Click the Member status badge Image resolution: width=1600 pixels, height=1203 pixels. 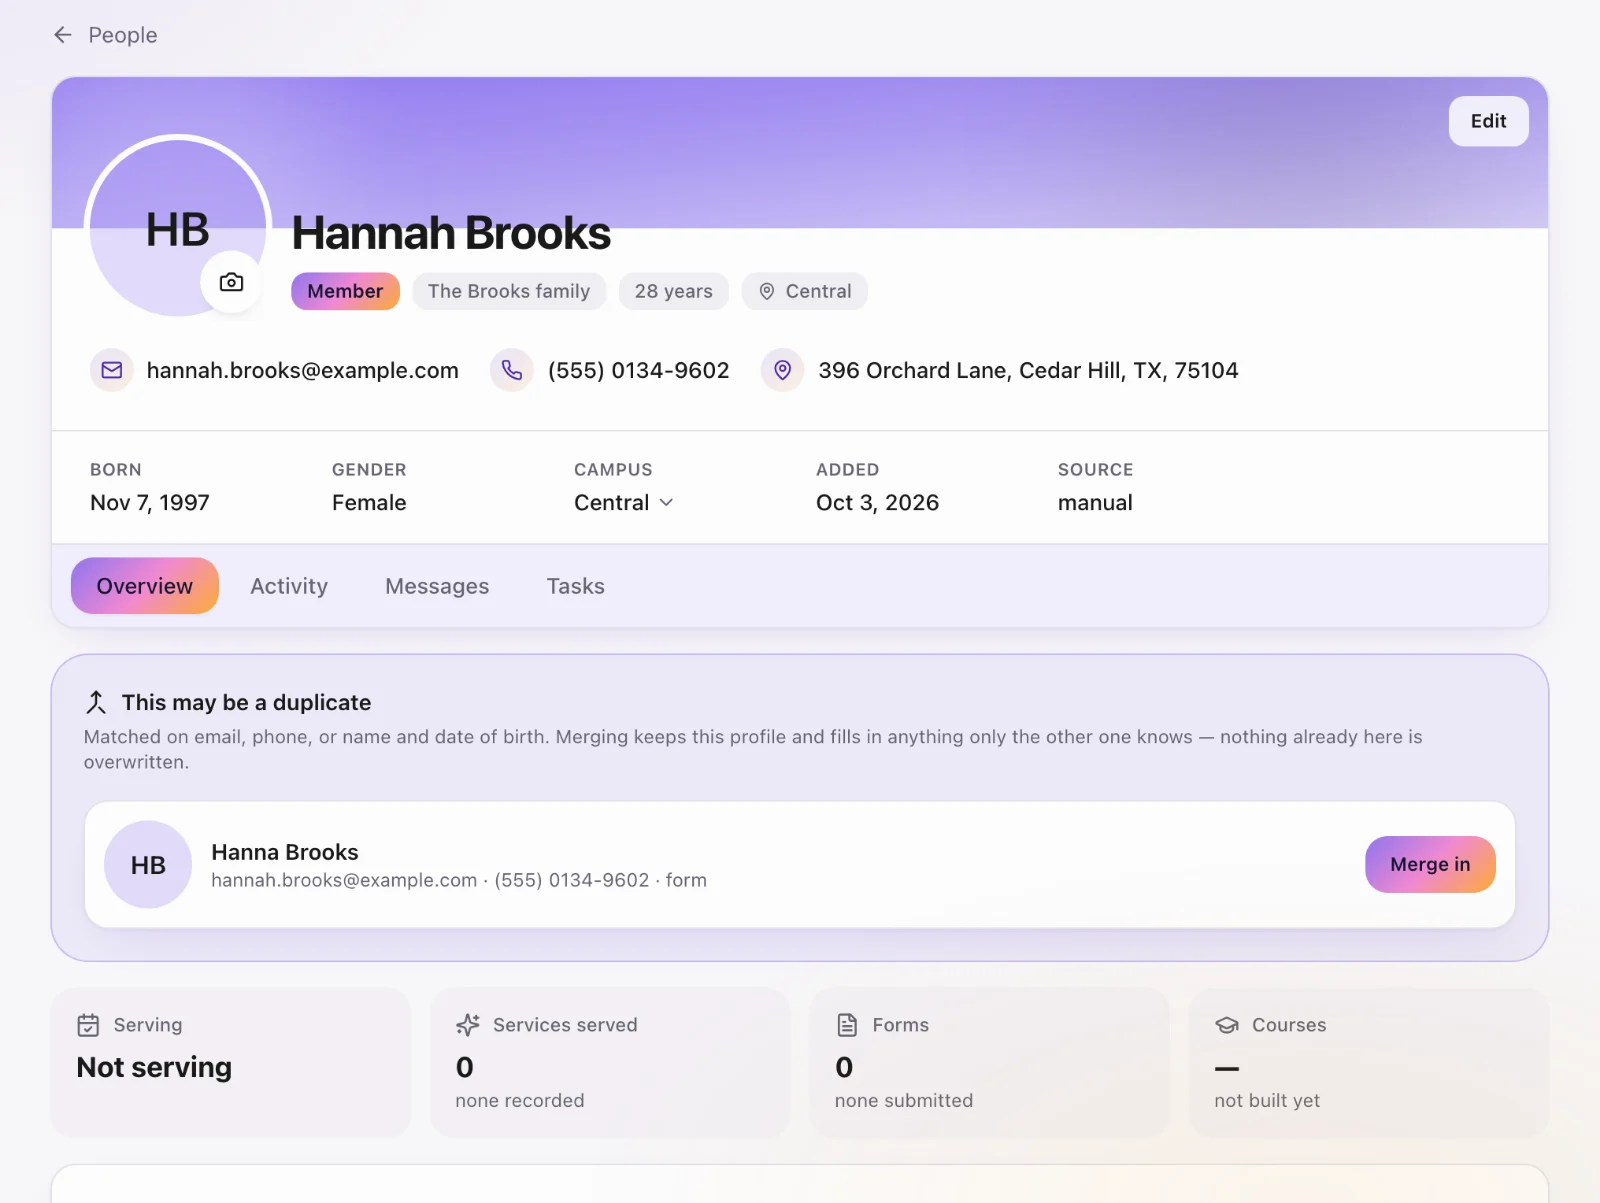tap(345, 291)
